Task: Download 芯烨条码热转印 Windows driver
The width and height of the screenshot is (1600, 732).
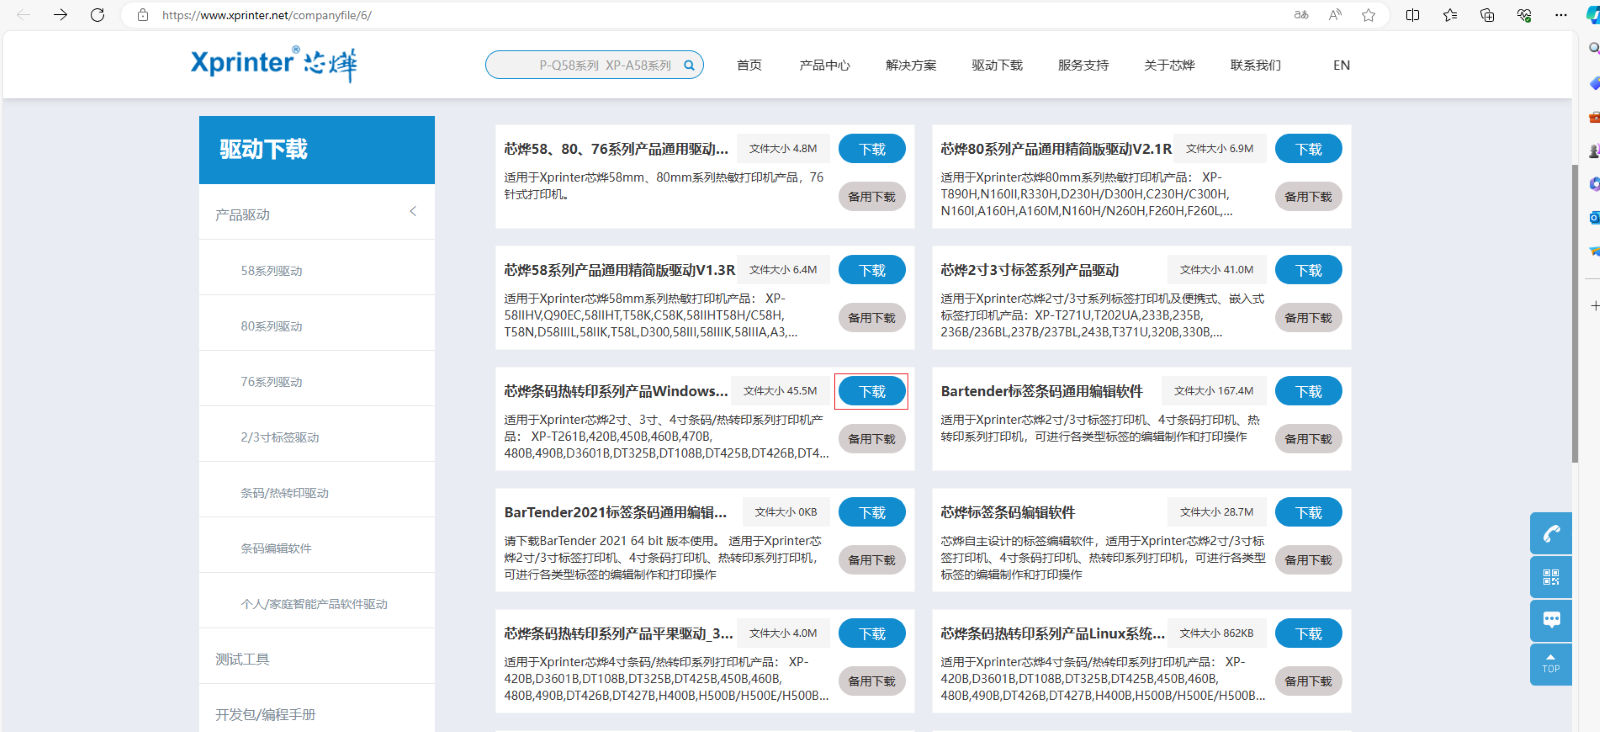Action: tap(872, 391)
